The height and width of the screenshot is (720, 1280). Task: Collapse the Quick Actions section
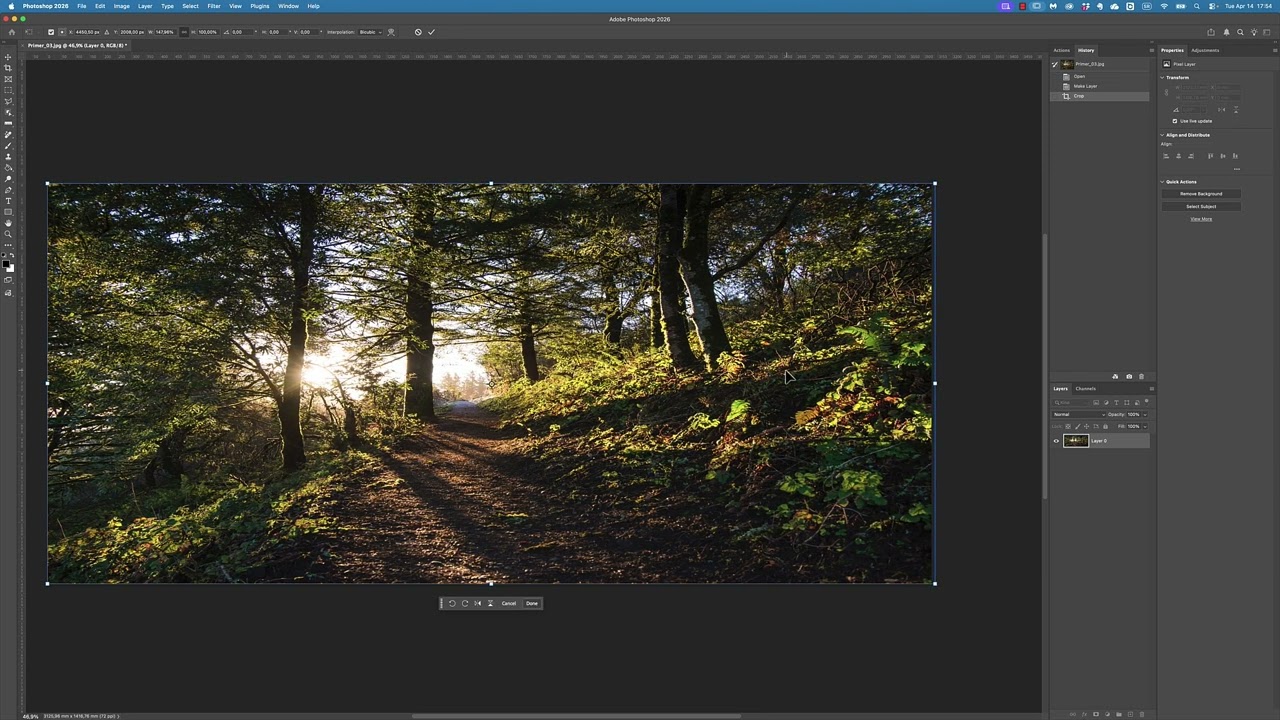pyautogui.click(x=1163, y=182)
